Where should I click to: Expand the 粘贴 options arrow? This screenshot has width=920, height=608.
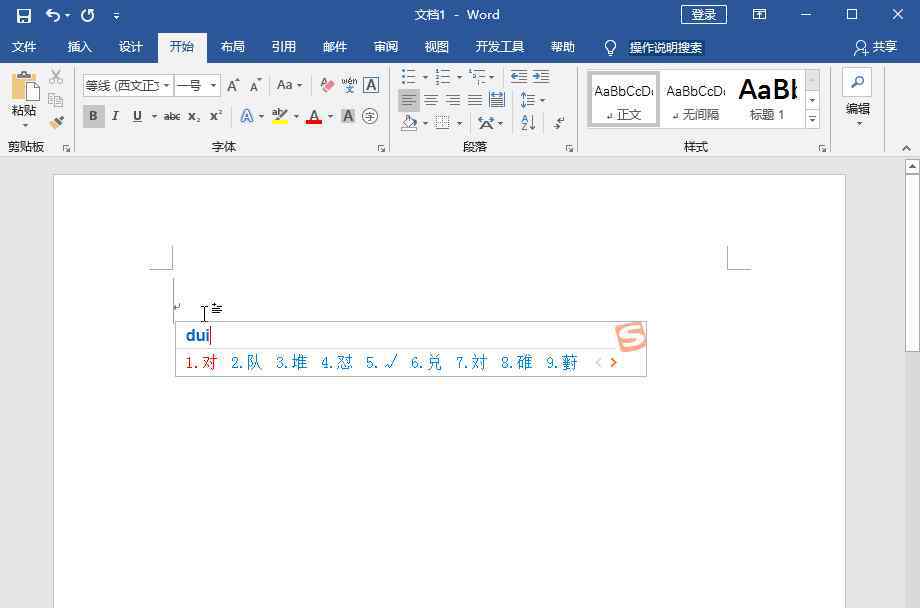[25, 125]
